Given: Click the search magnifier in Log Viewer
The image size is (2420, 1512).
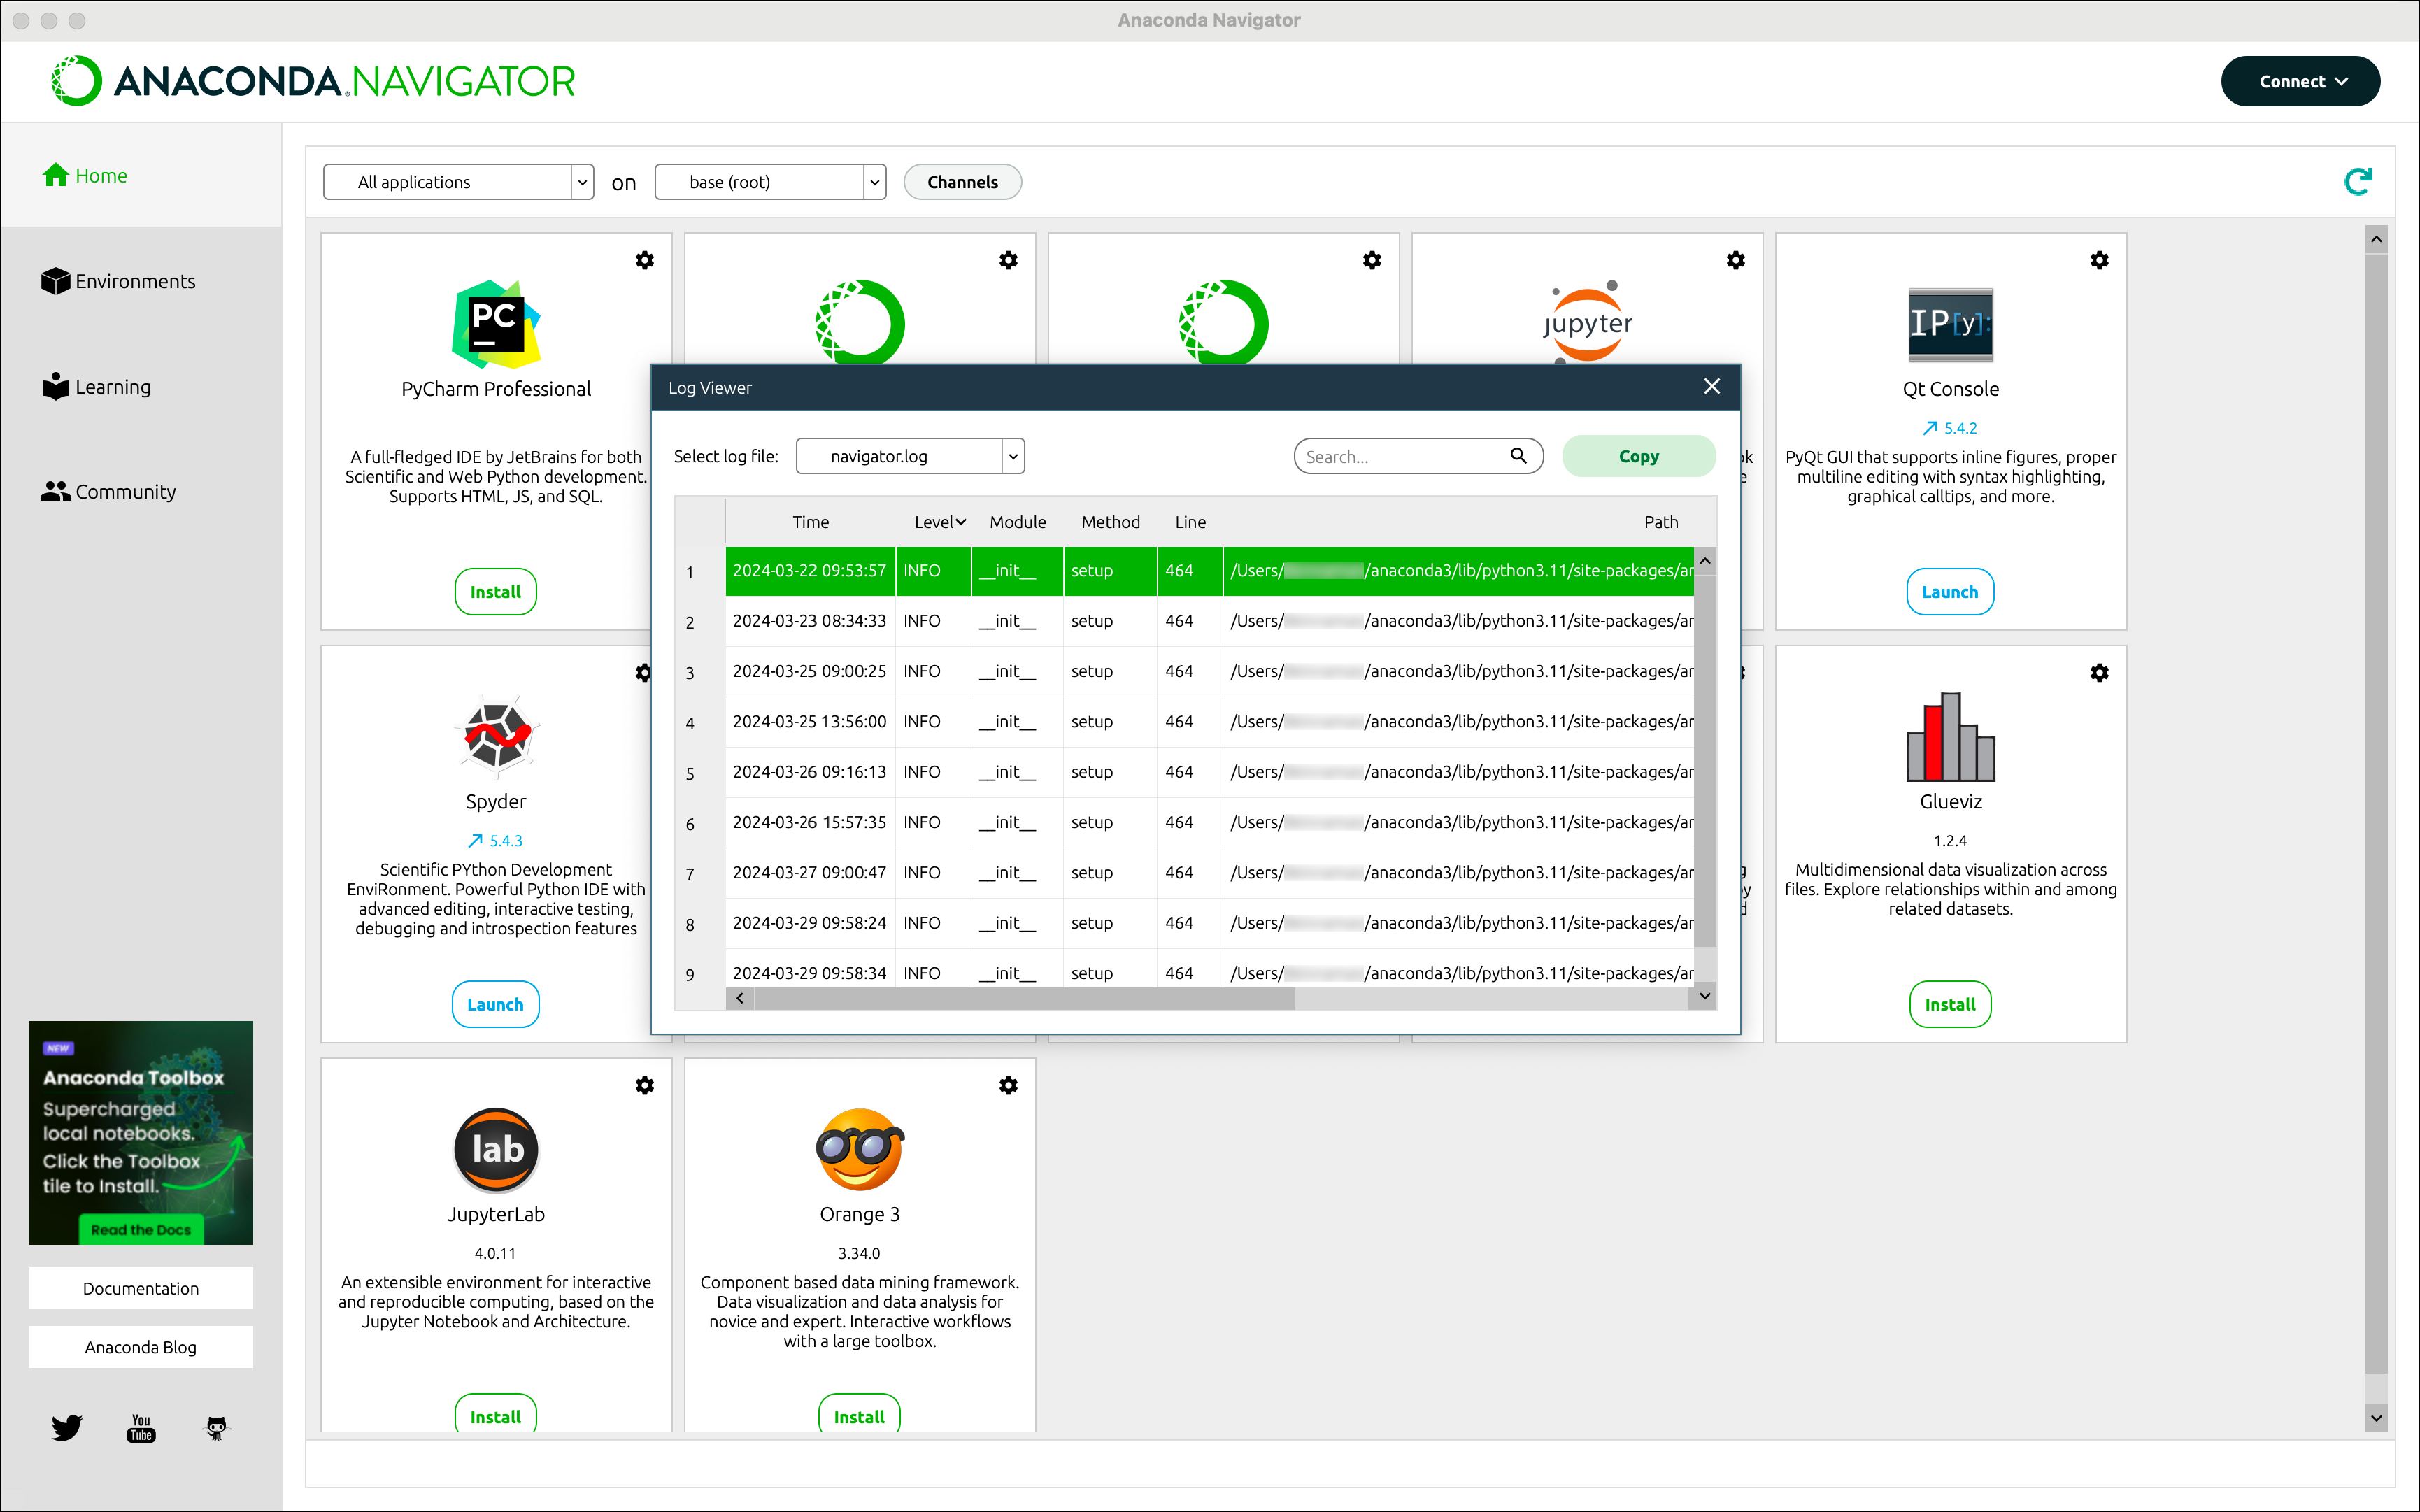Looking at the screenshot, I should [x=1518, y=456].
